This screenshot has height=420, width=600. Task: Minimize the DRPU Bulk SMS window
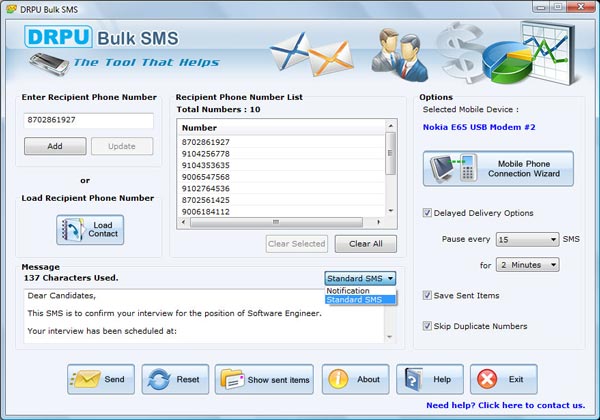pos(541,7)
